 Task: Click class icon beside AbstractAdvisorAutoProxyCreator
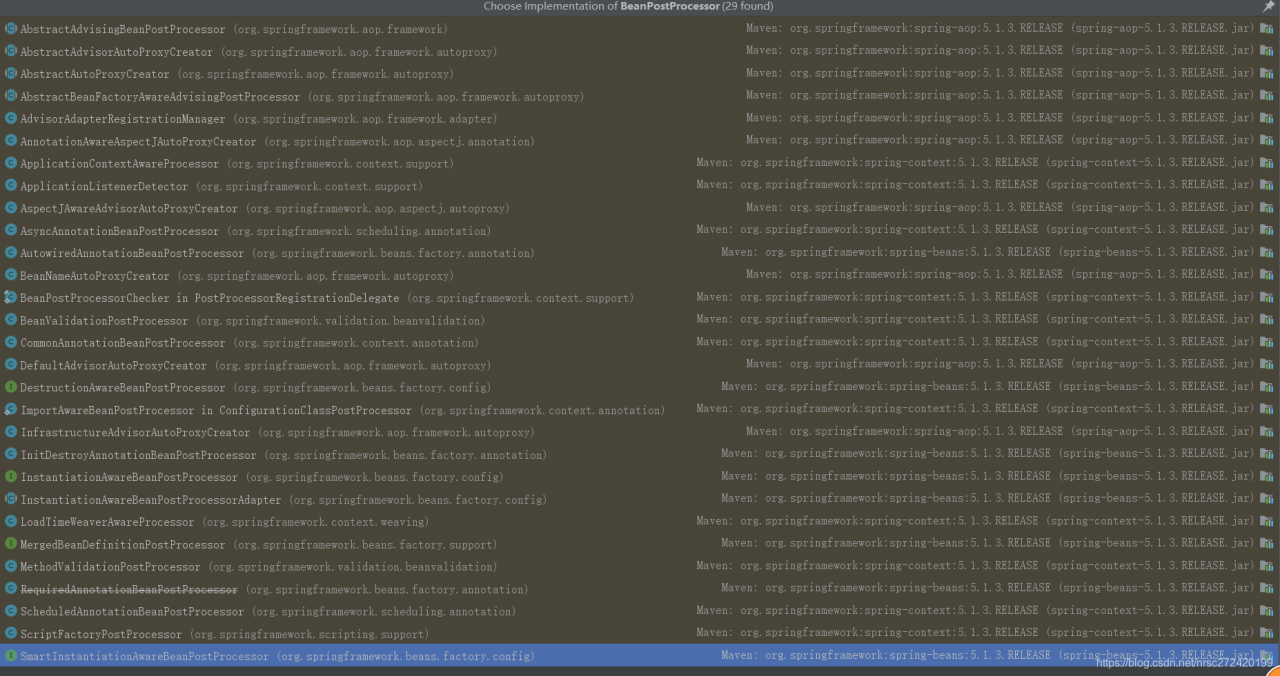11,51
